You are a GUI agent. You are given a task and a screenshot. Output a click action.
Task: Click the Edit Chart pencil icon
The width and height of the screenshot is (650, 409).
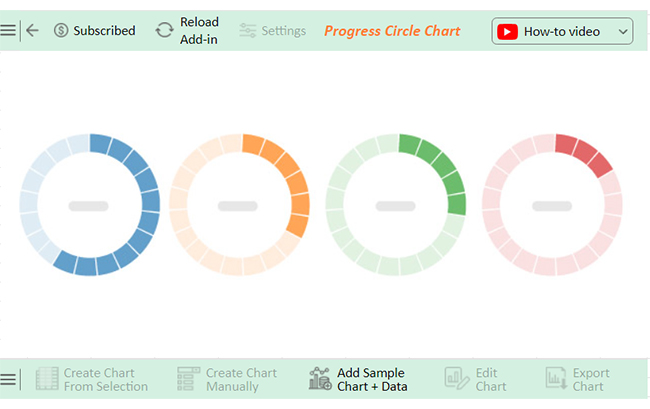pyautogui.click(x=456, y=379)
